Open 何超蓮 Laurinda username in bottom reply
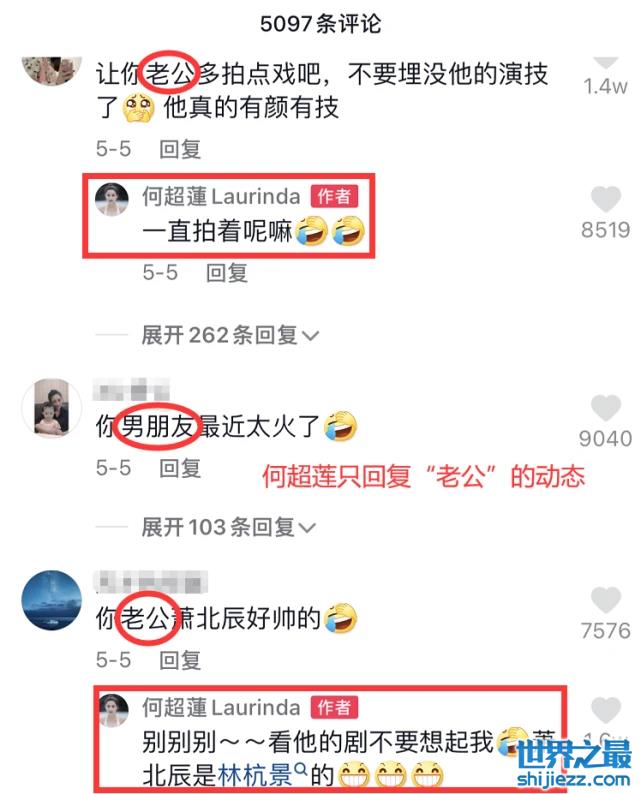The image size is (641, 794). pos(221,708)
